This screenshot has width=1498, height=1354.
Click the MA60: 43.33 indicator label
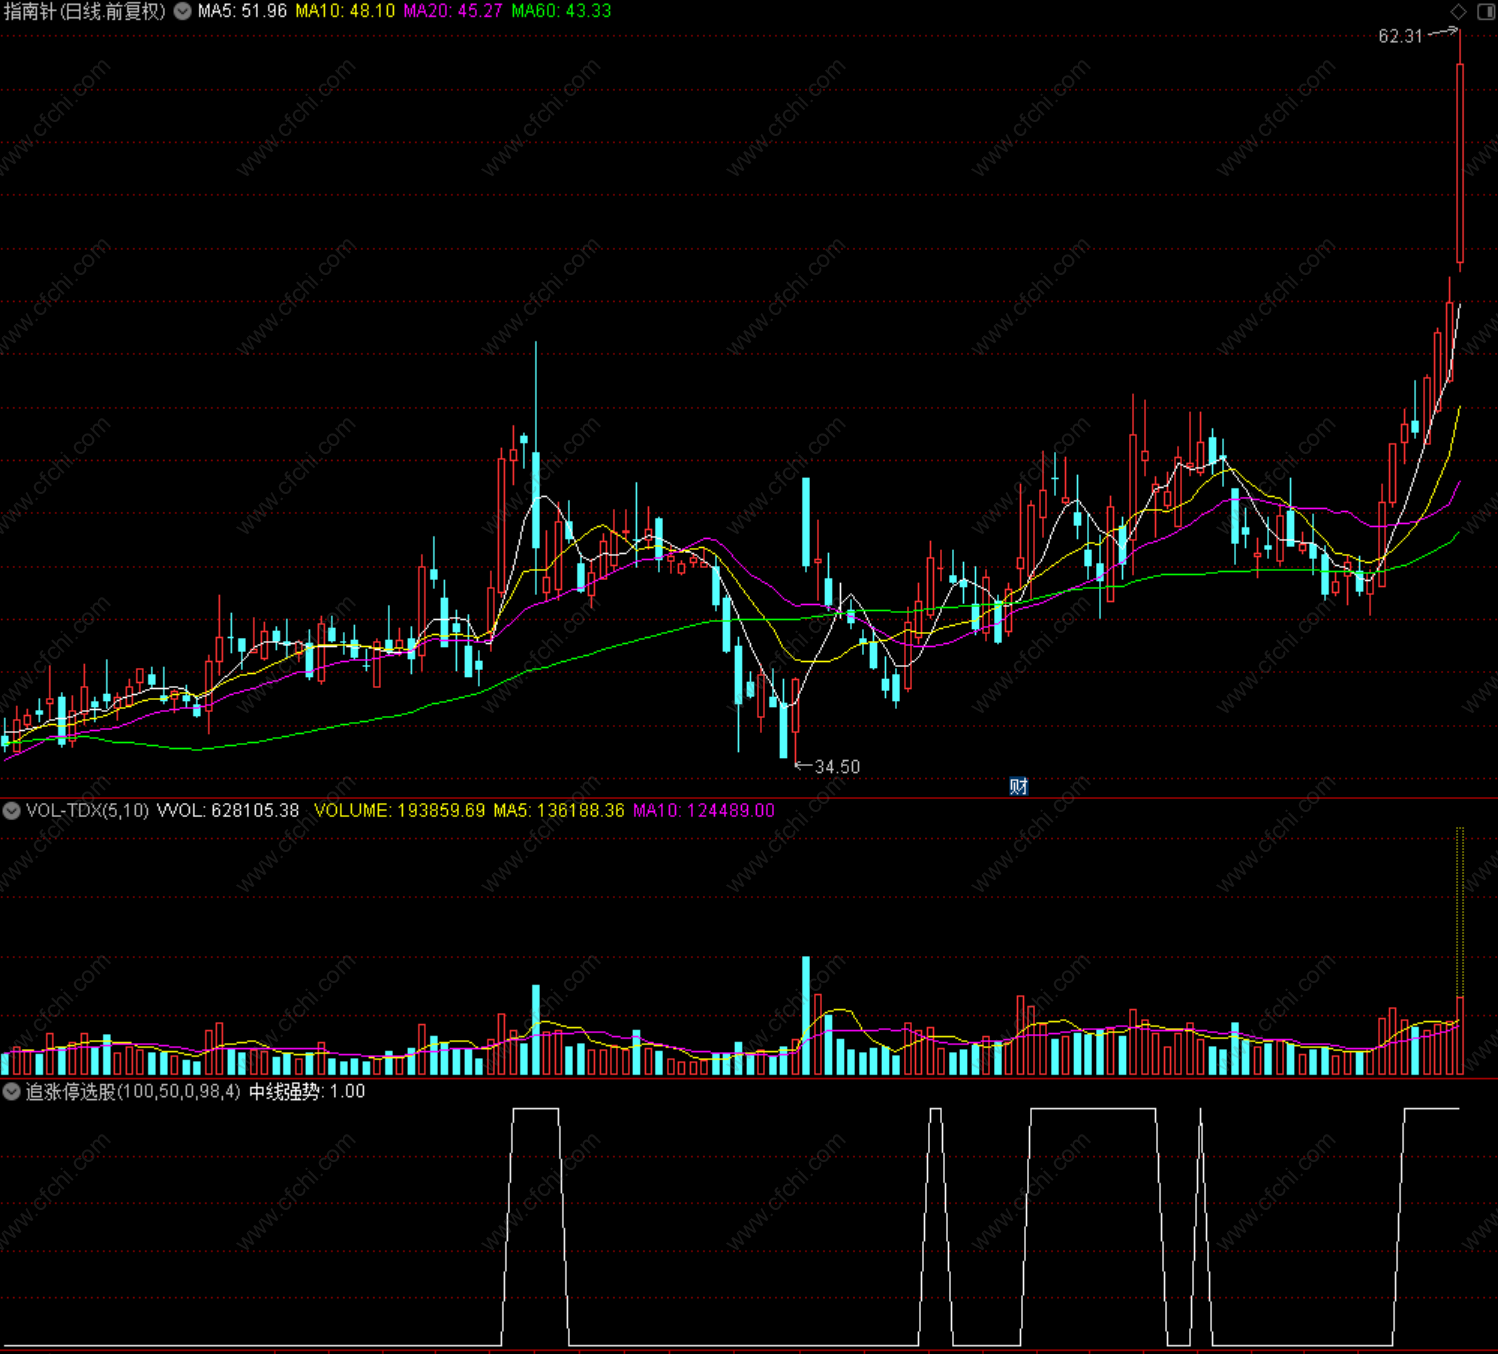click(x=561, y=11)
